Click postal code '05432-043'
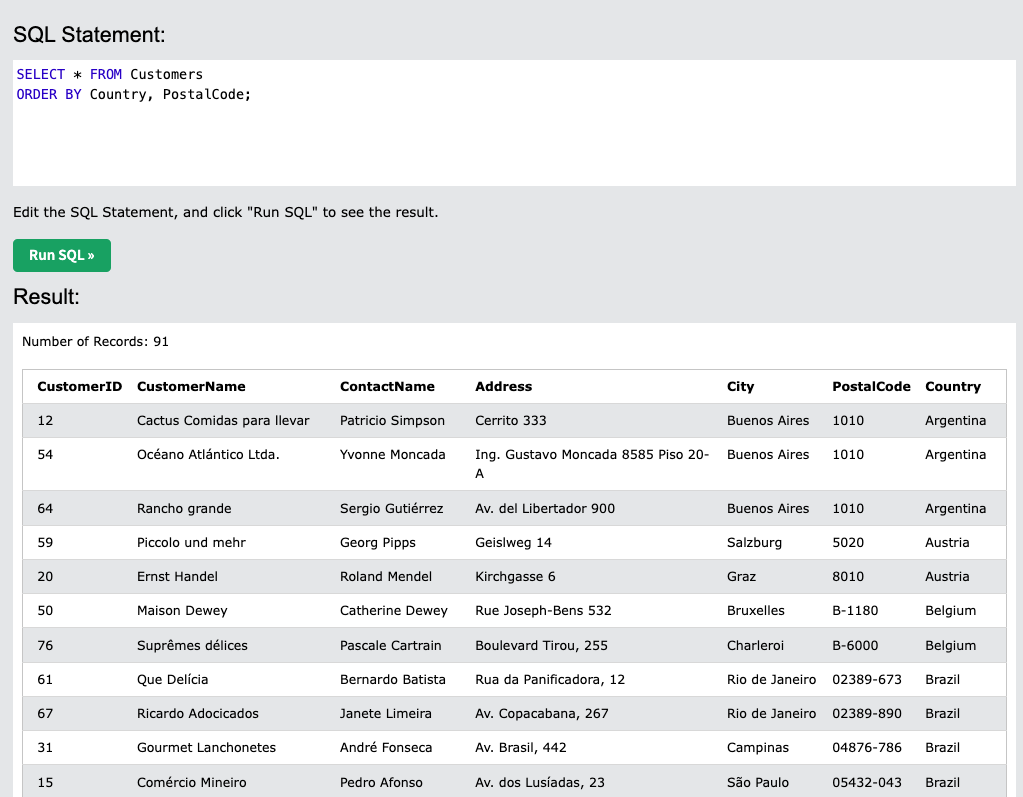1023x797 pixels. point(866,782)
